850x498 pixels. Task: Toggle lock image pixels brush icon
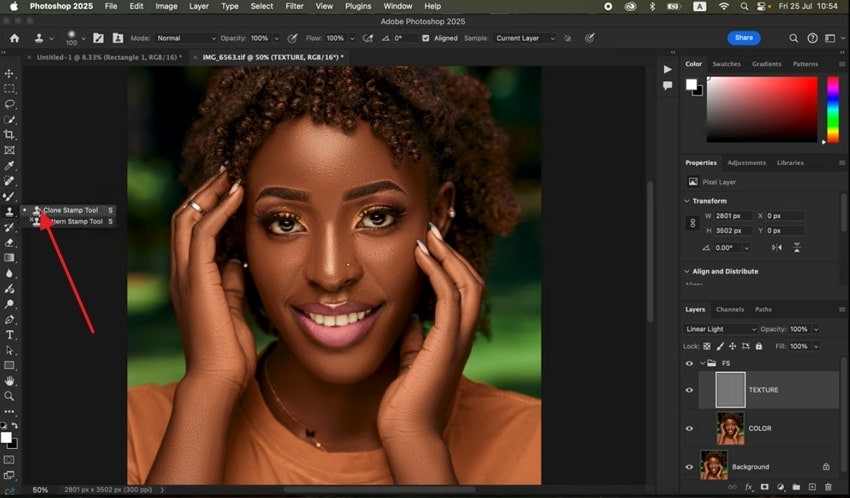[x=720, y=346]
